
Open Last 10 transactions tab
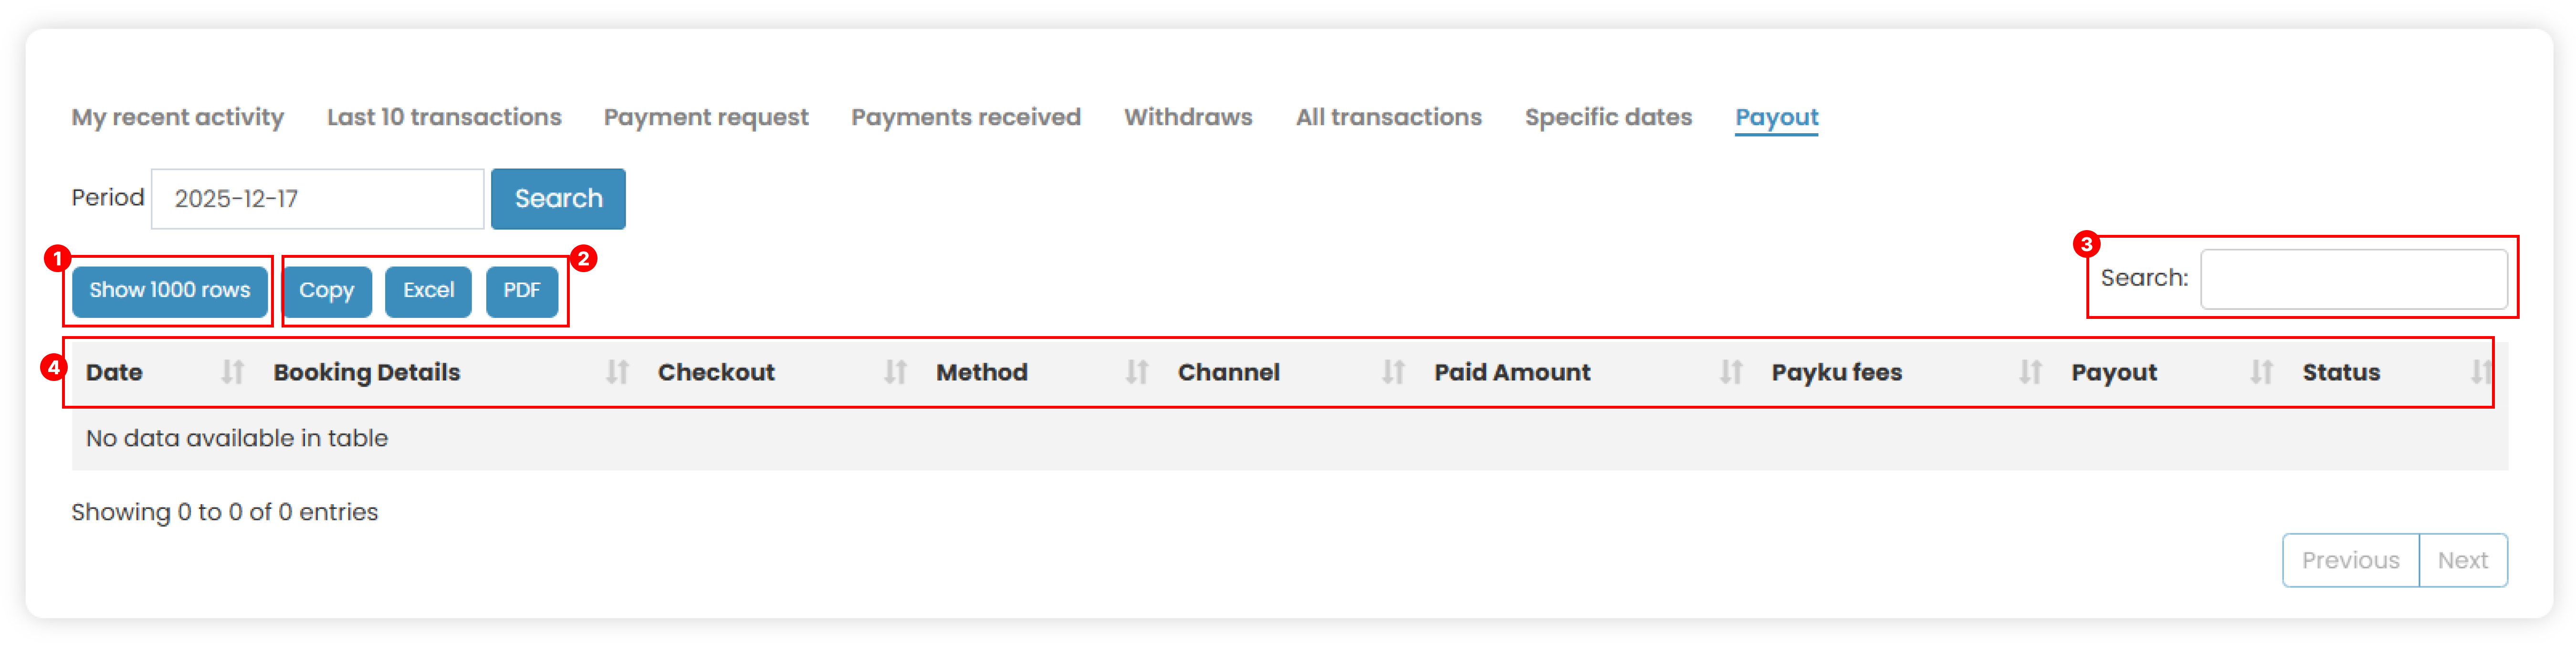(x=443, y=117)
